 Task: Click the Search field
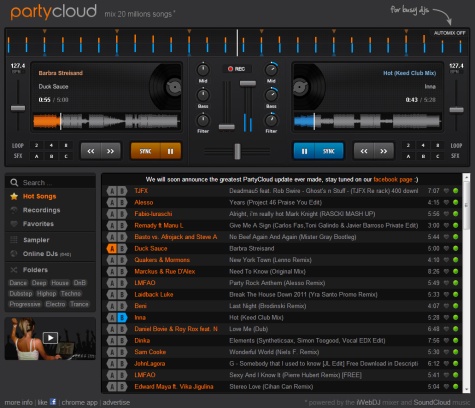point(51,182)
